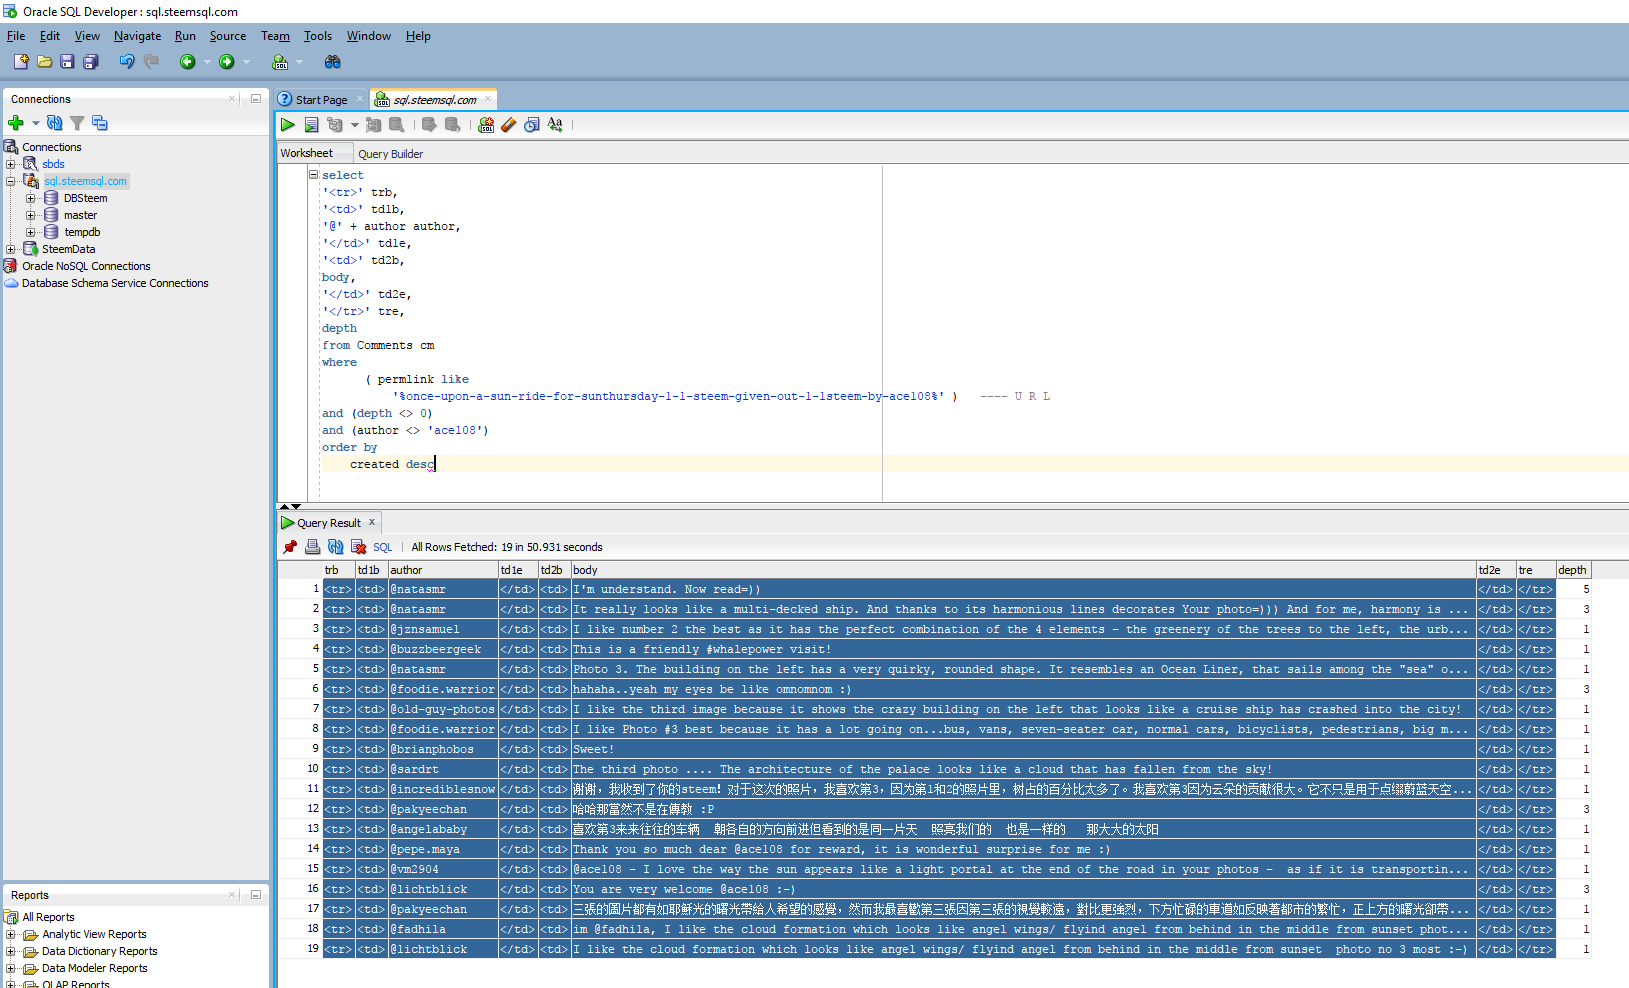The height and width of the screenshot is (988, 1629).
Task: Collapse the select statement fold marker
Action: click(313, 174)
